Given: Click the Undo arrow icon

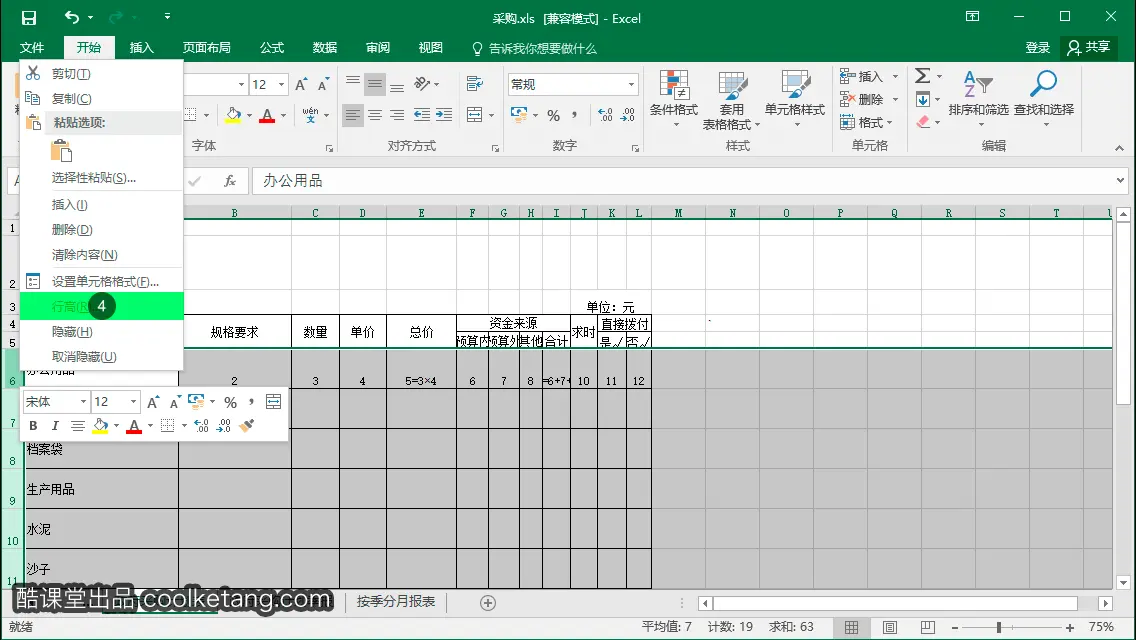Looking at the screenshot, I should (x=72, y=17).
